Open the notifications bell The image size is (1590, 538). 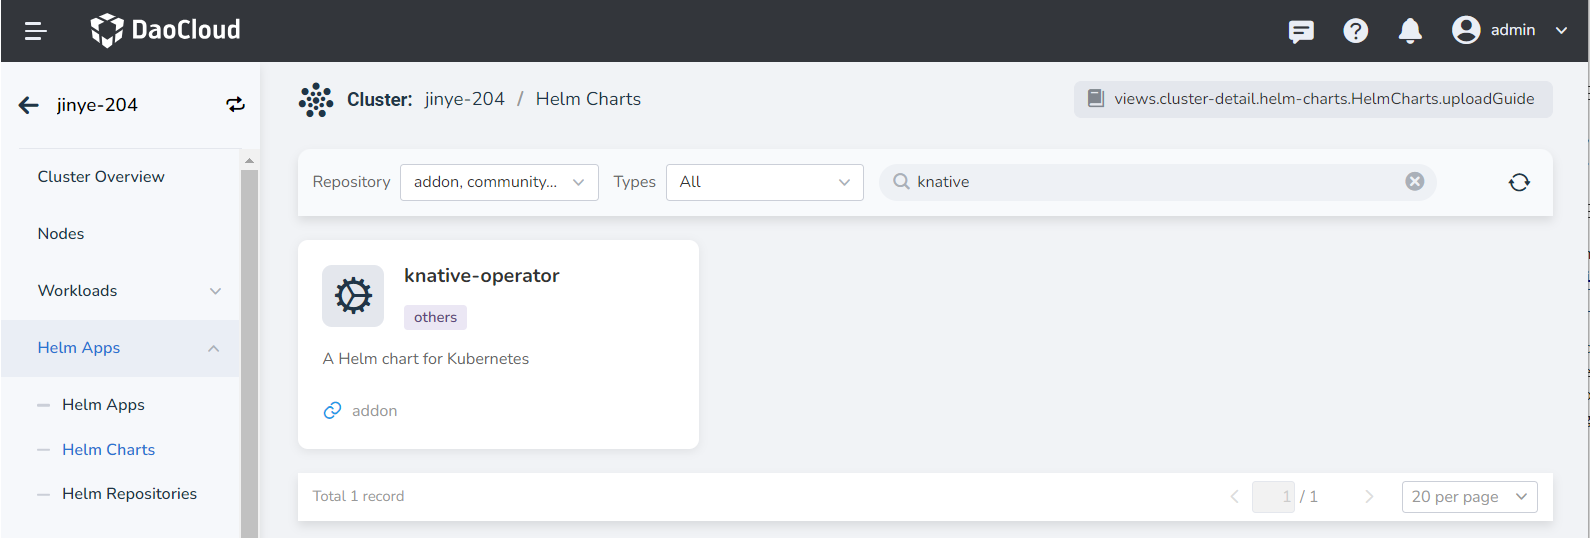pos(1410,31)
